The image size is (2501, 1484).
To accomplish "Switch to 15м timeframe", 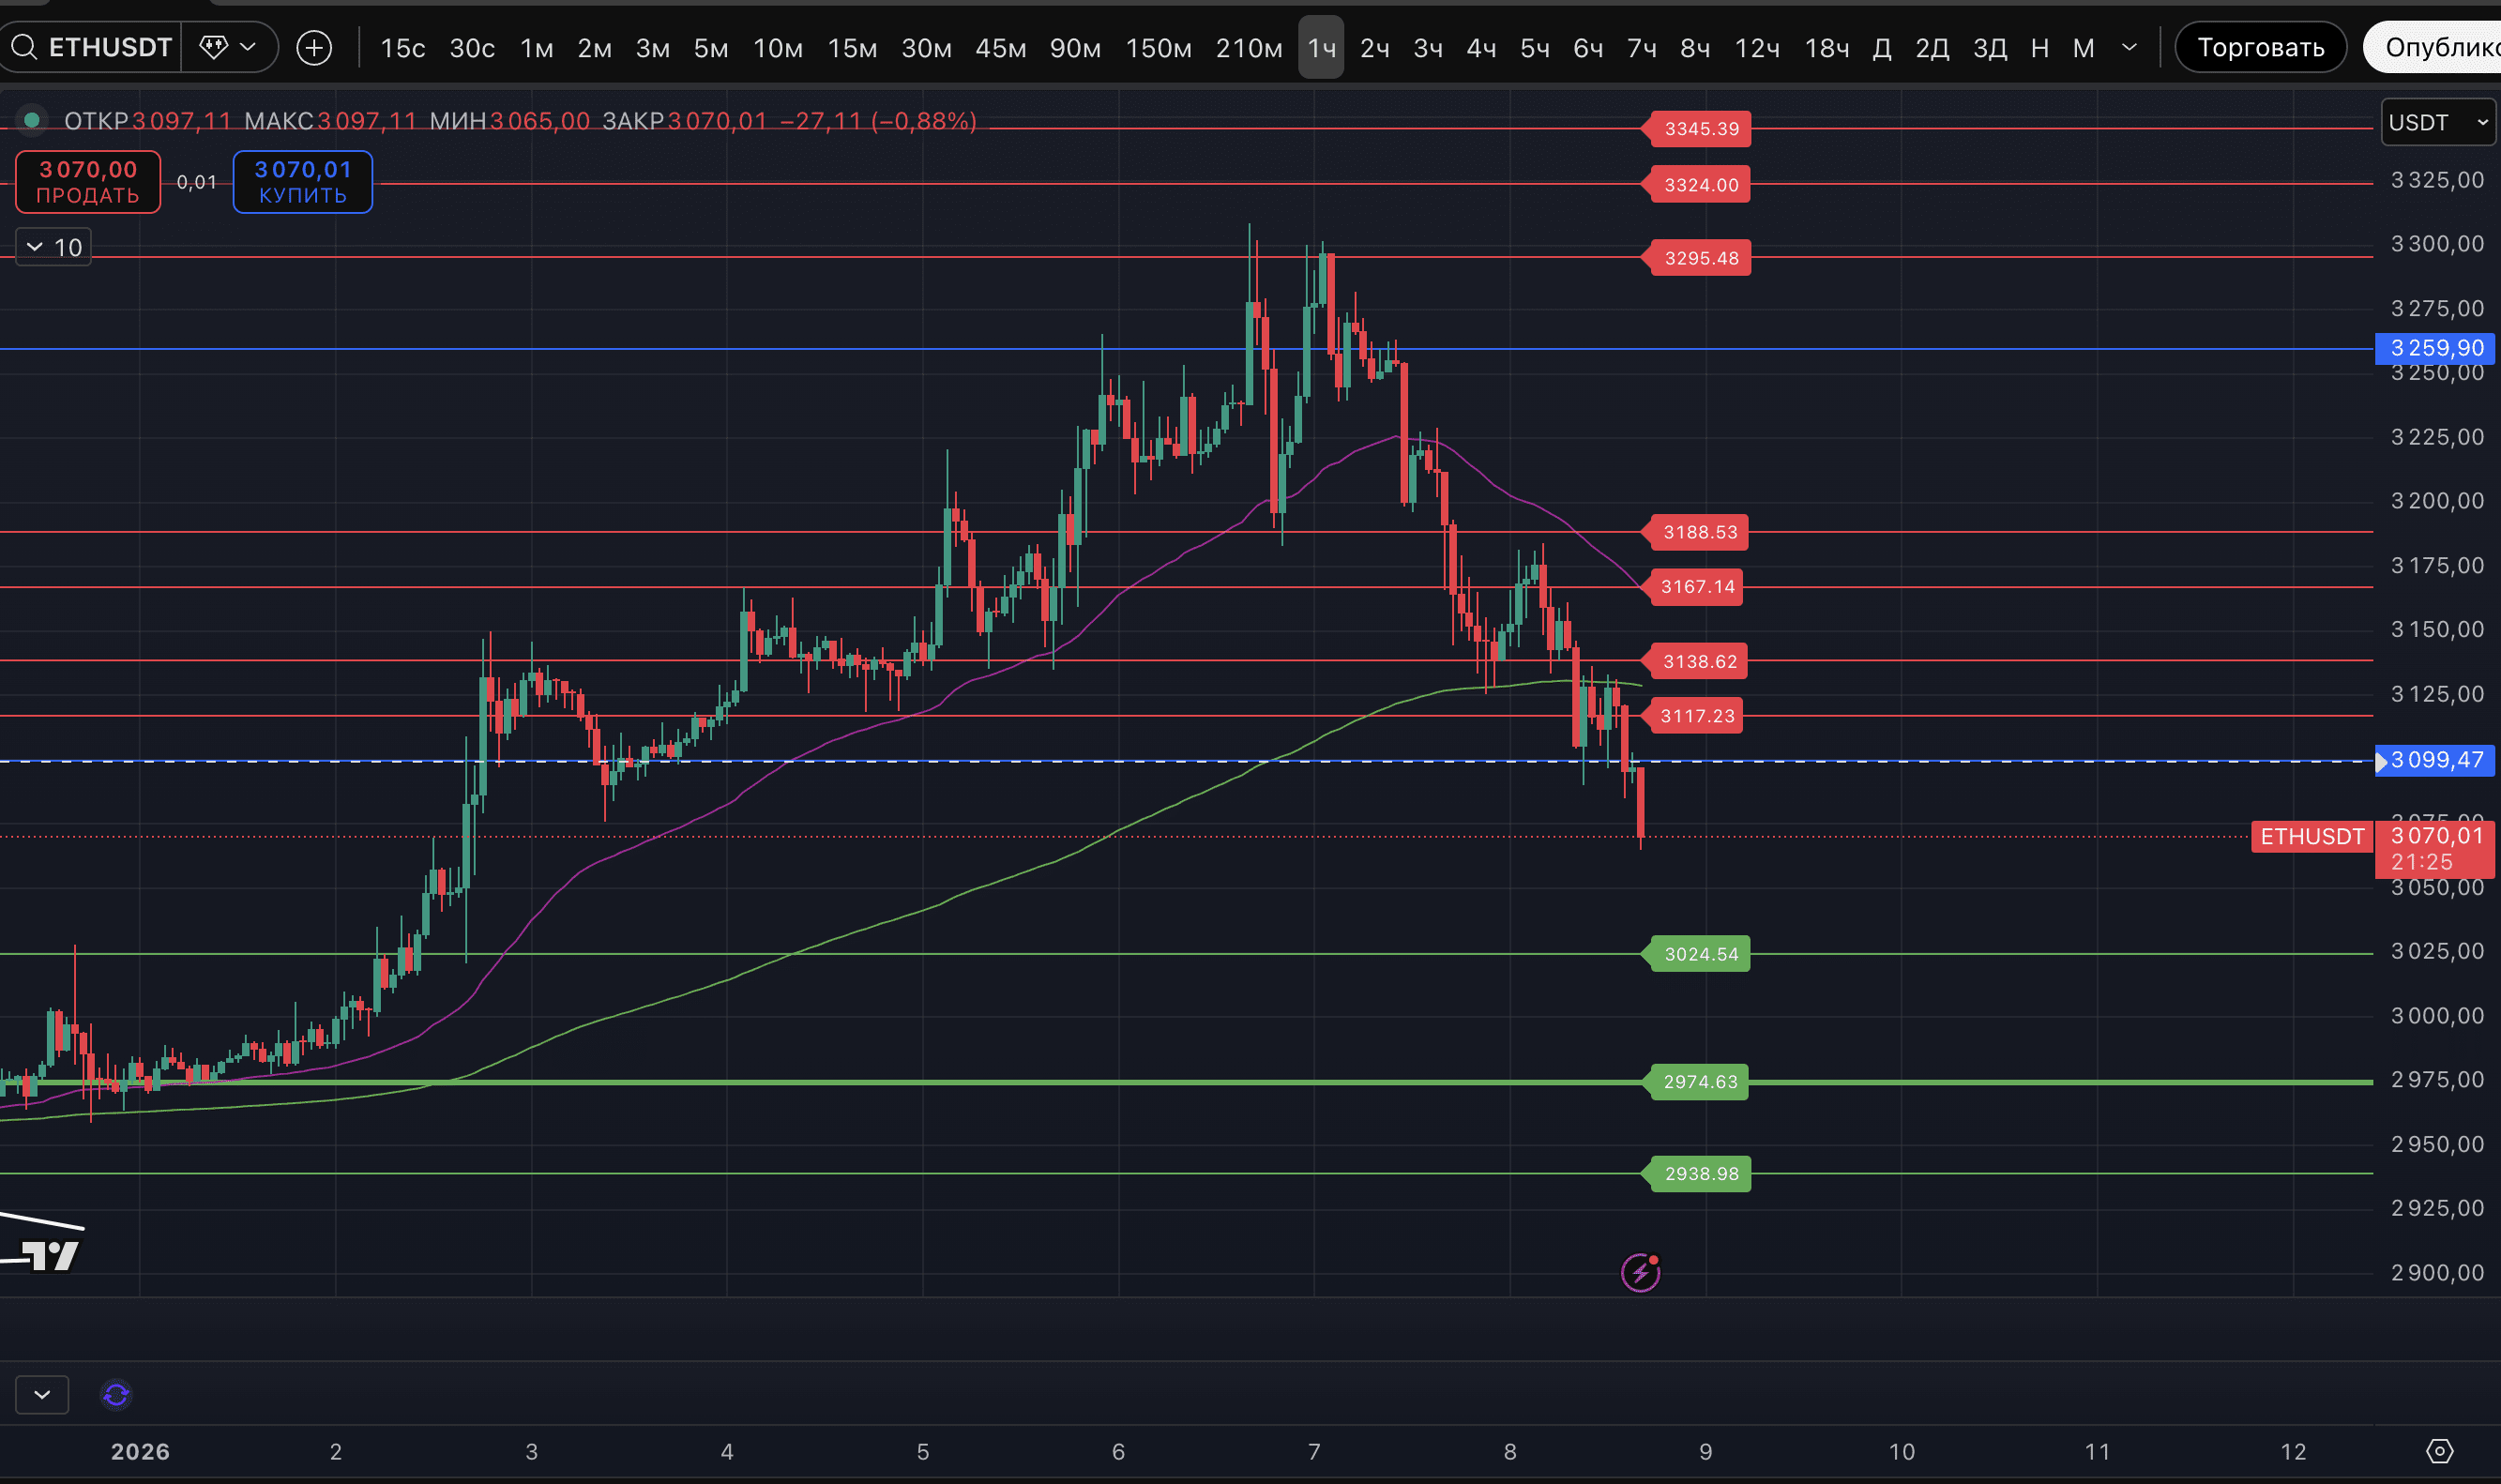I will tap(852, 48).
